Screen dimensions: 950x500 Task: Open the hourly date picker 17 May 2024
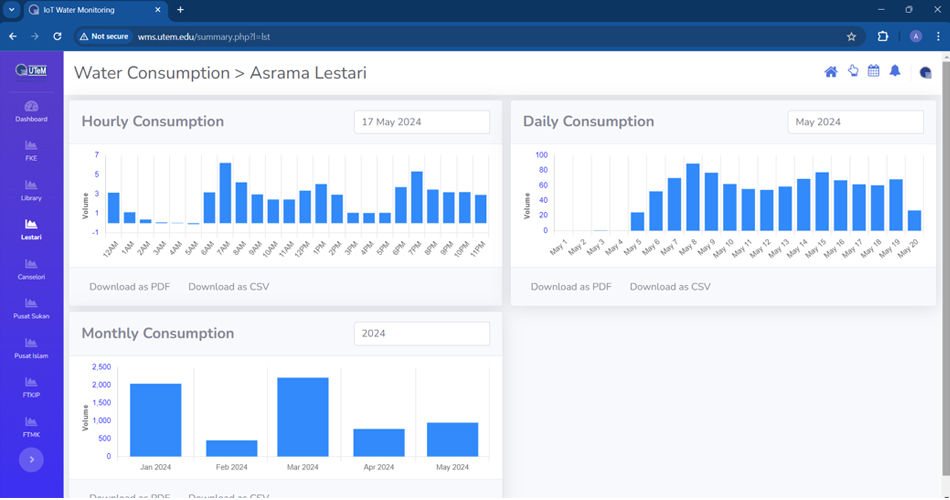[x=421, y=122]
